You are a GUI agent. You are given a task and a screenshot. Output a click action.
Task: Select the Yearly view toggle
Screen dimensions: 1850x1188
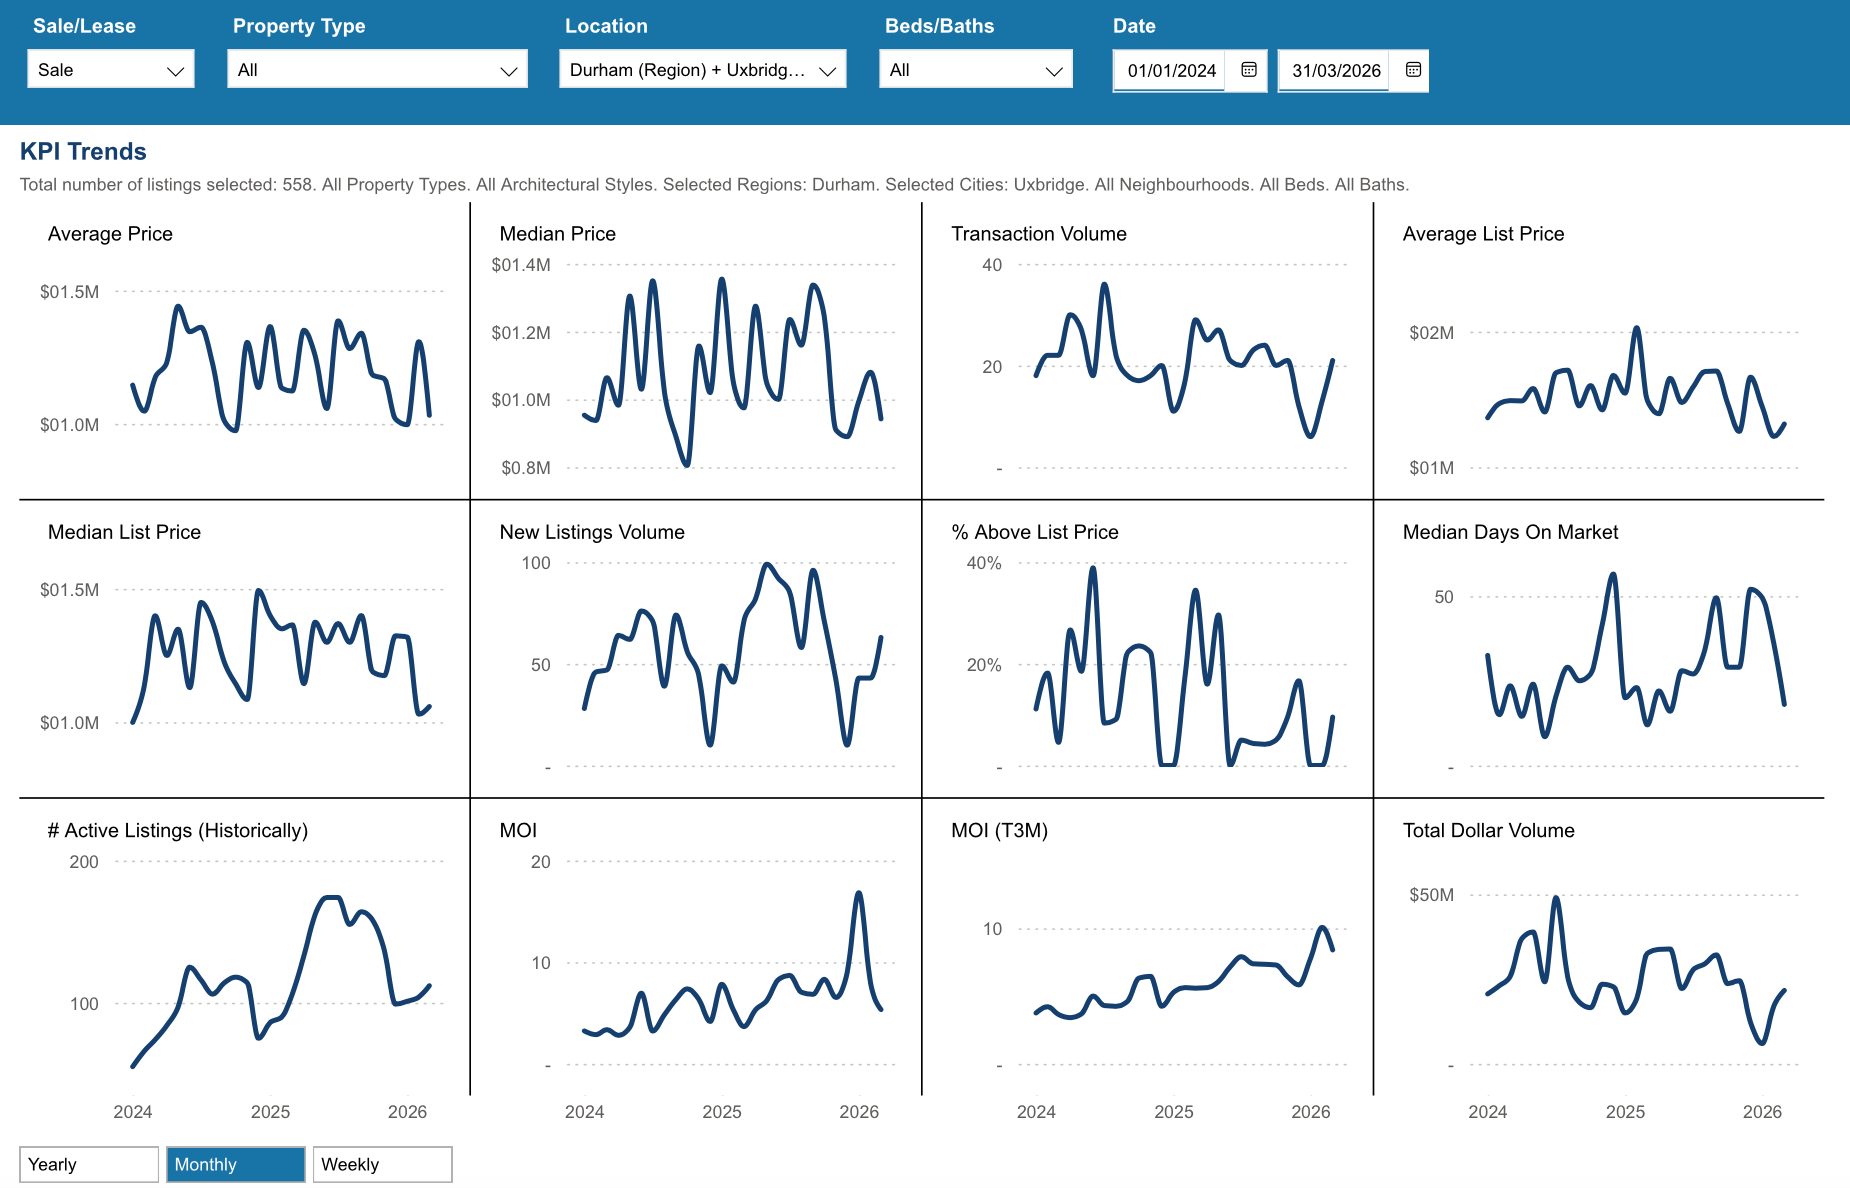click(x=88, y=1164)
